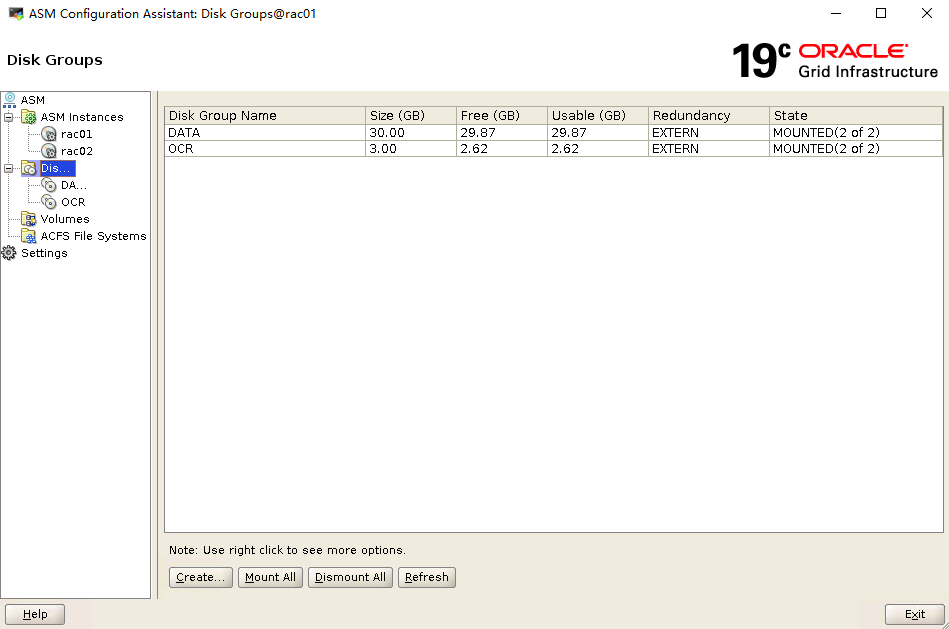Click OCR row MOUNTED(2 of 2) state

[856, 149]
